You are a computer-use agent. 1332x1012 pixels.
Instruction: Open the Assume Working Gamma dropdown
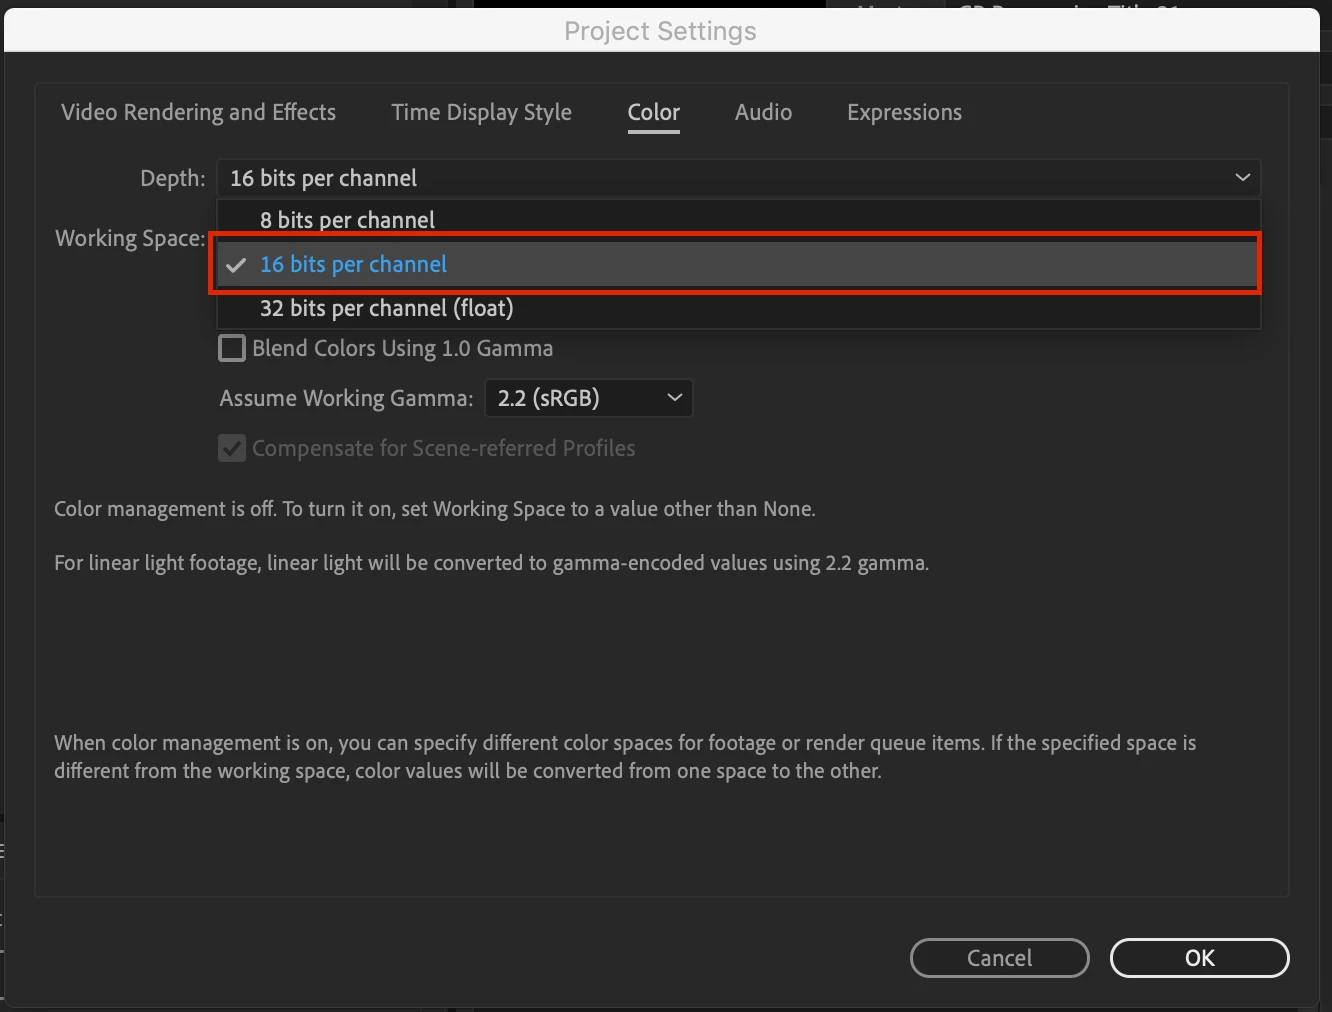tap(588, 398)
